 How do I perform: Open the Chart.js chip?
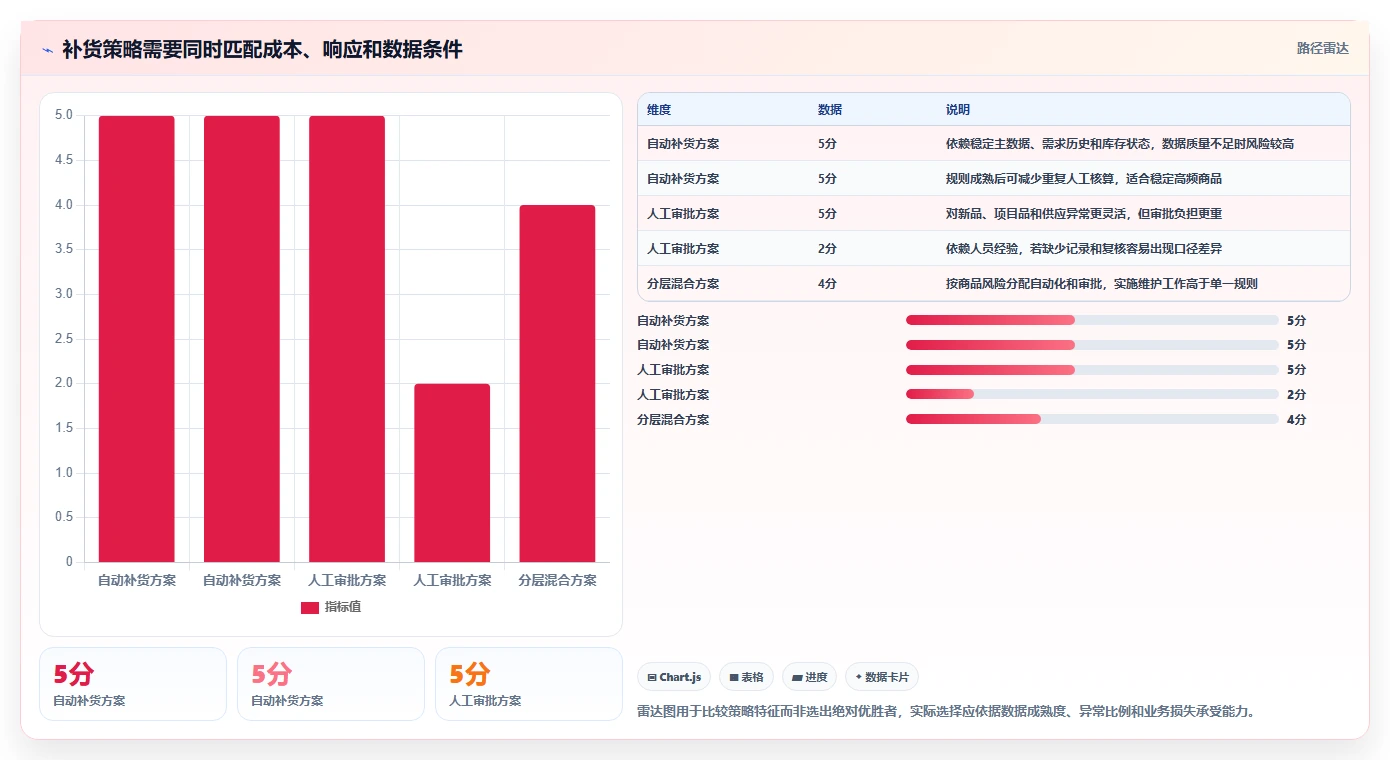tap(674, 677)
